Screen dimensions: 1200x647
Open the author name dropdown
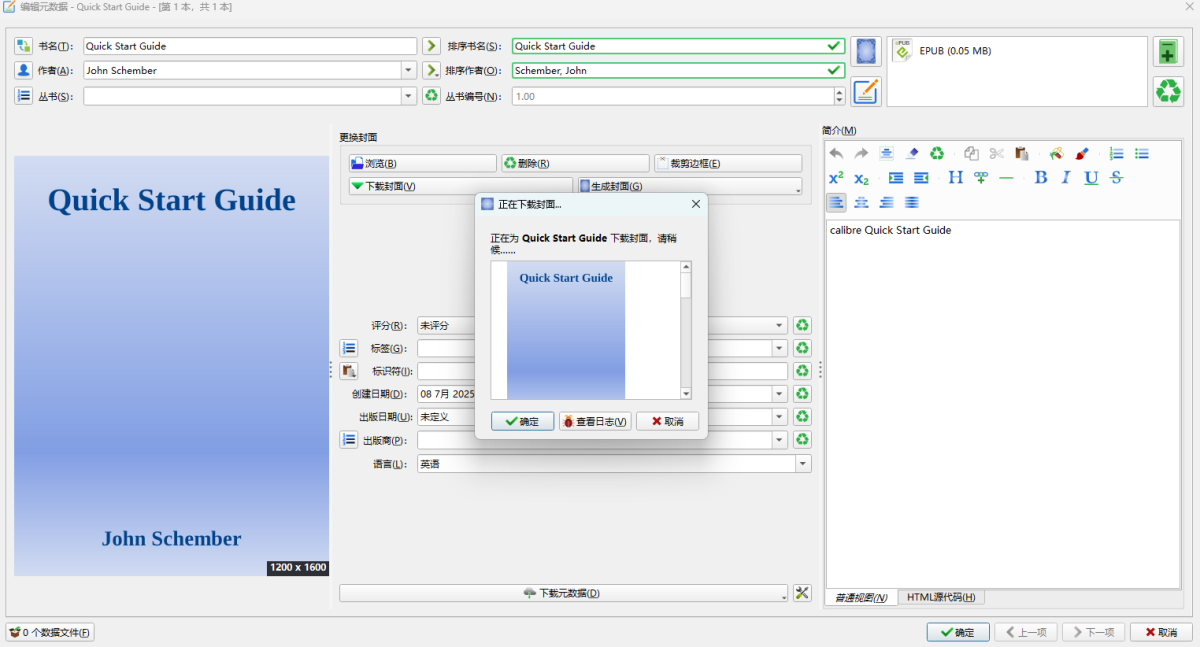pos(408,70)
